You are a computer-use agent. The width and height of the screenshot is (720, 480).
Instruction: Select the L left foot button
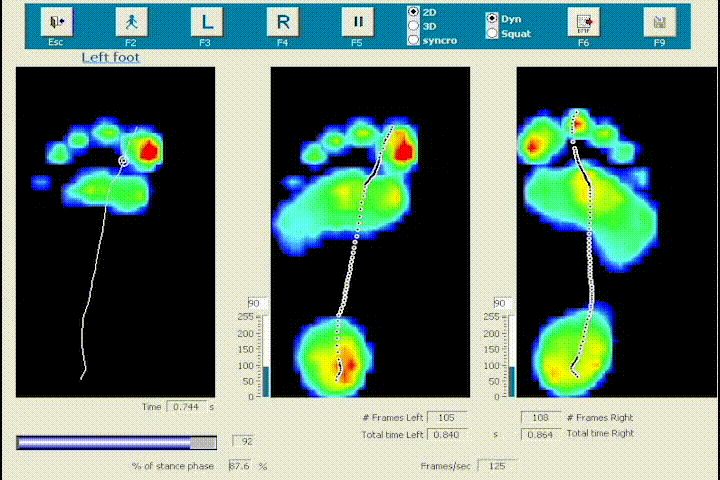tap(207, 22)
